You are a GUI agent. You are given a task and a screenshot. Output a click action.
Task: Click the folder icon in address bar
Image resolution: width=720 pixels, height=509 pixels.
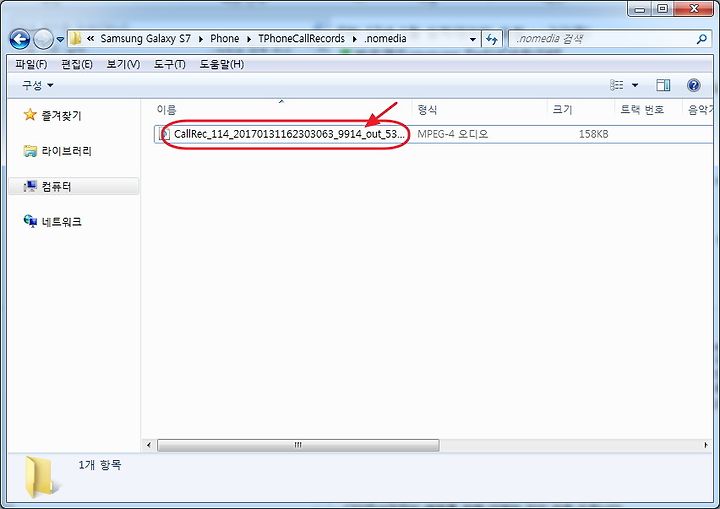pyautogui.click(x=76, y=39)
